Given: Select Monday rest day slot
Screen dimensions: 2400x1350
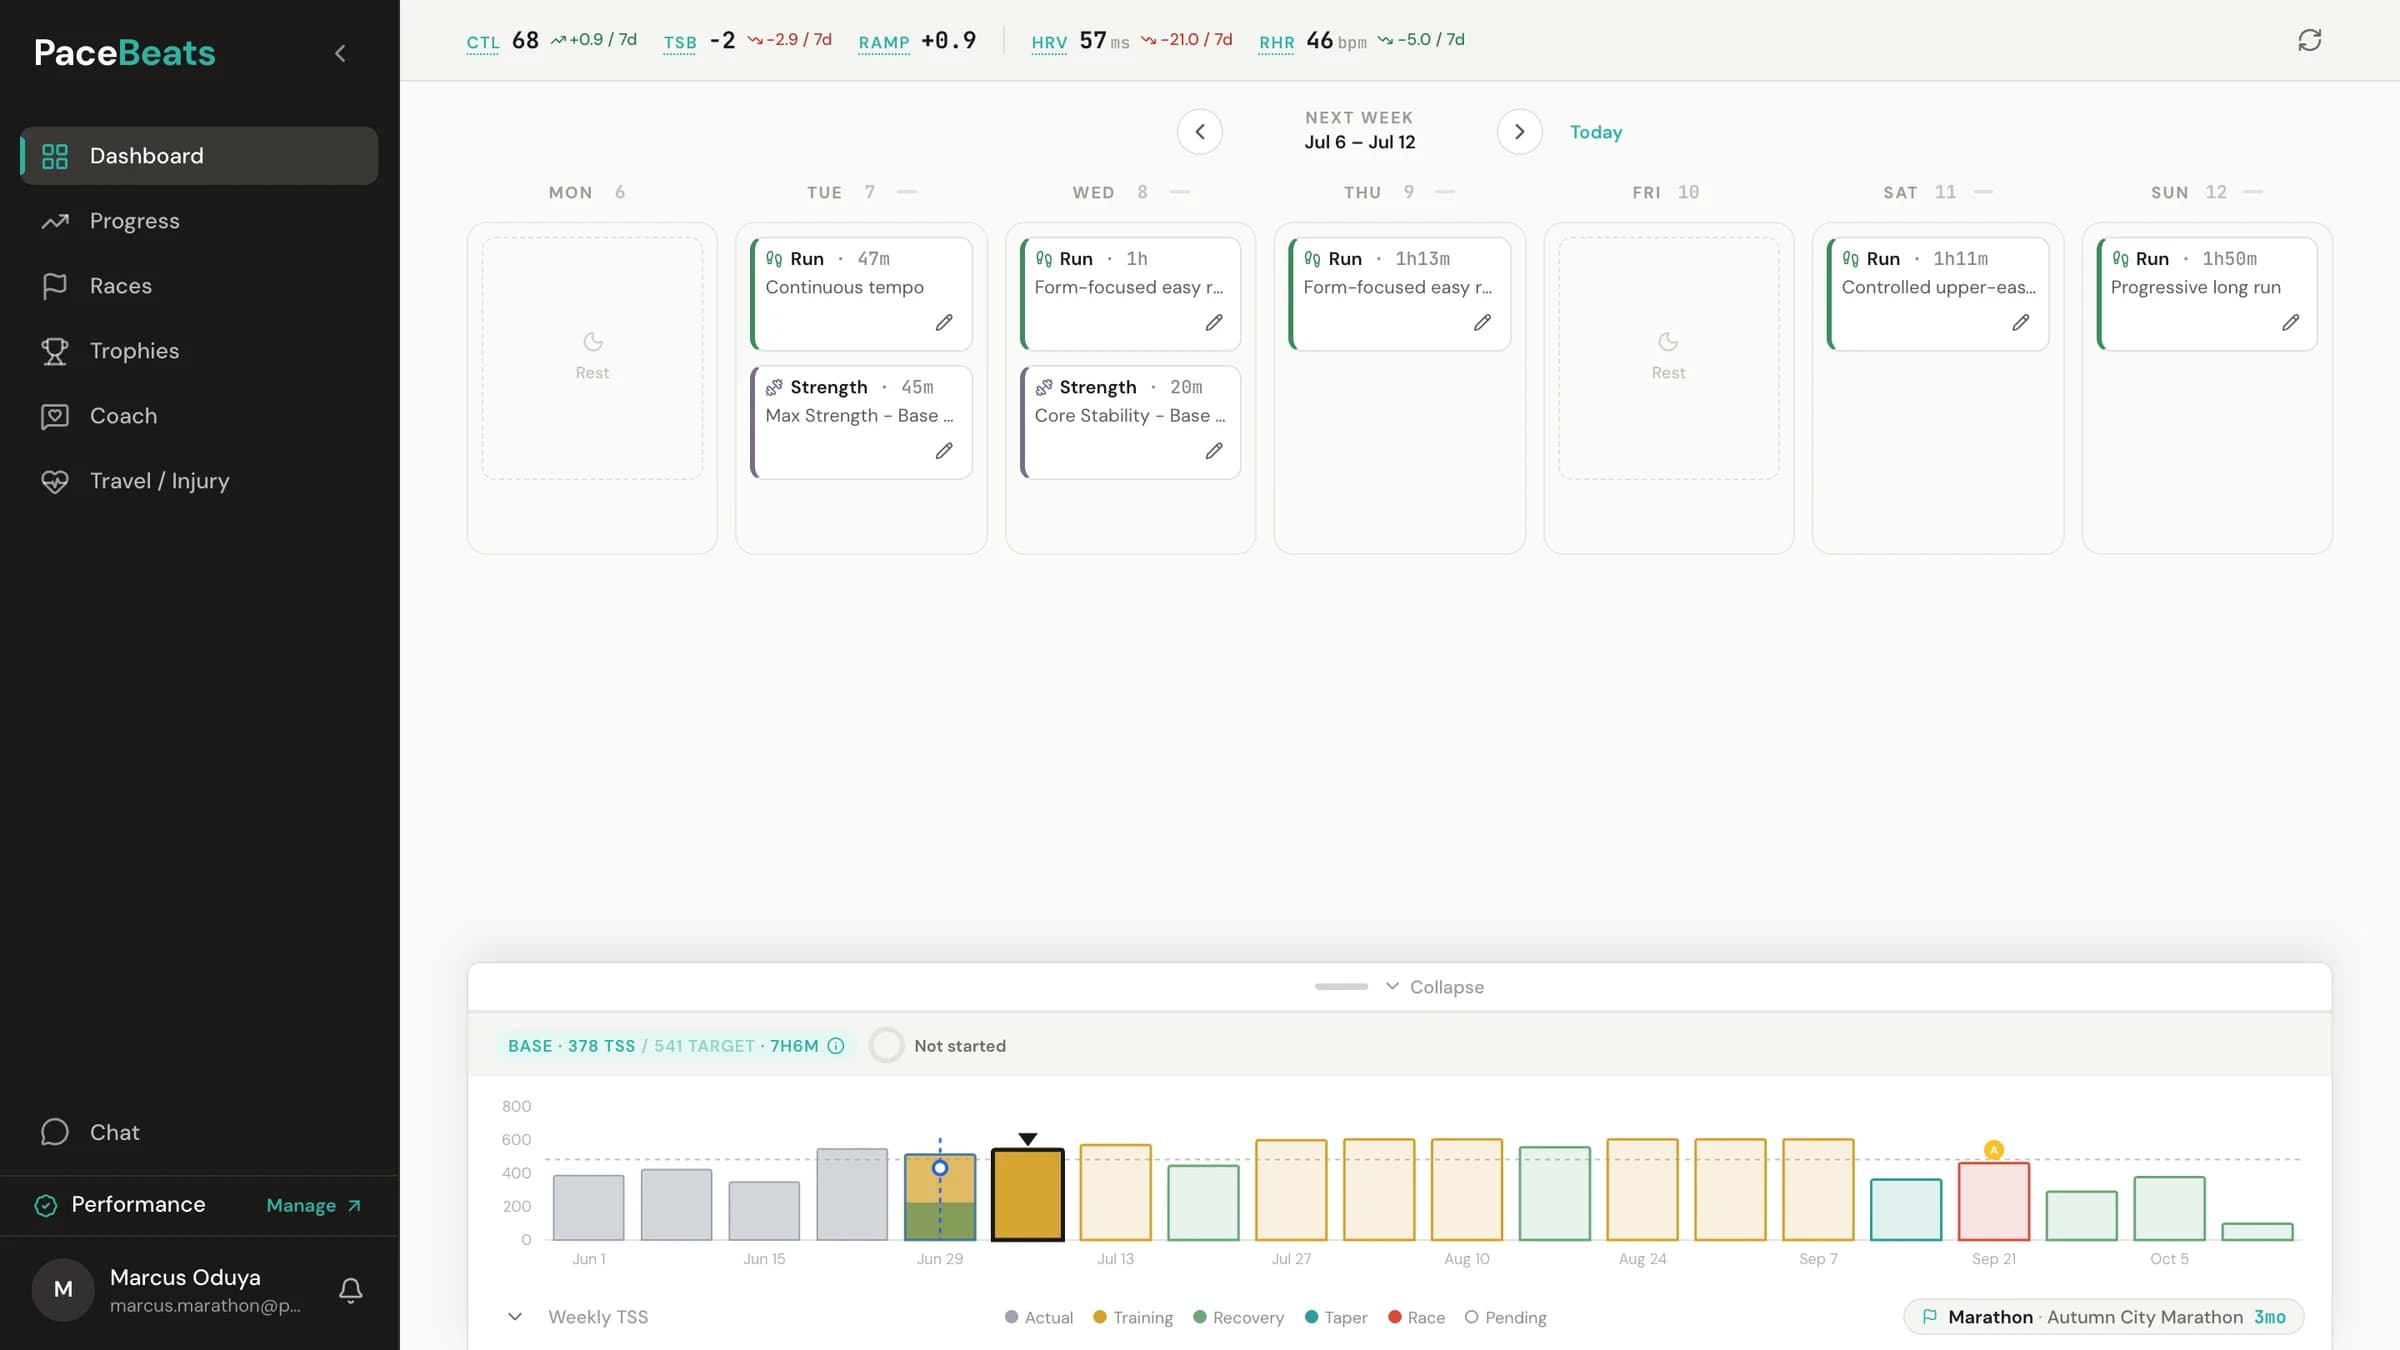Looking at the screenshot, I should pyautogui.click(x=592, y=358).
